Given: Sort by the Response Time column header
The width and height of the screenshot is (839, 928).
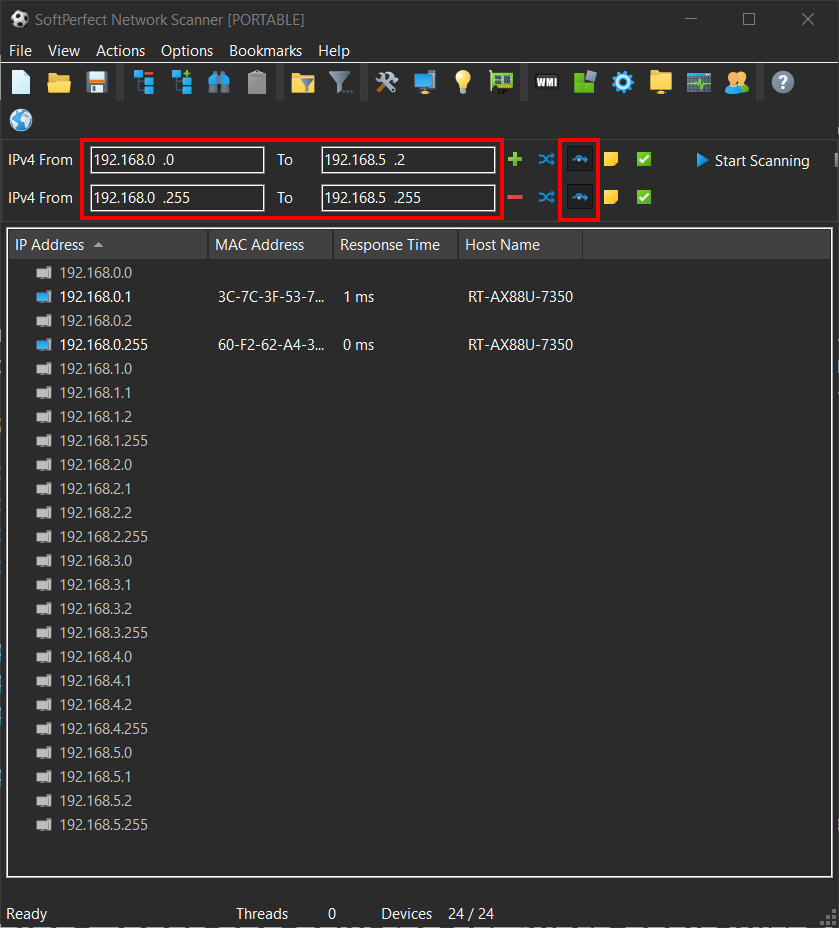Looking at the screenshot, I should [x=396, y=245].
